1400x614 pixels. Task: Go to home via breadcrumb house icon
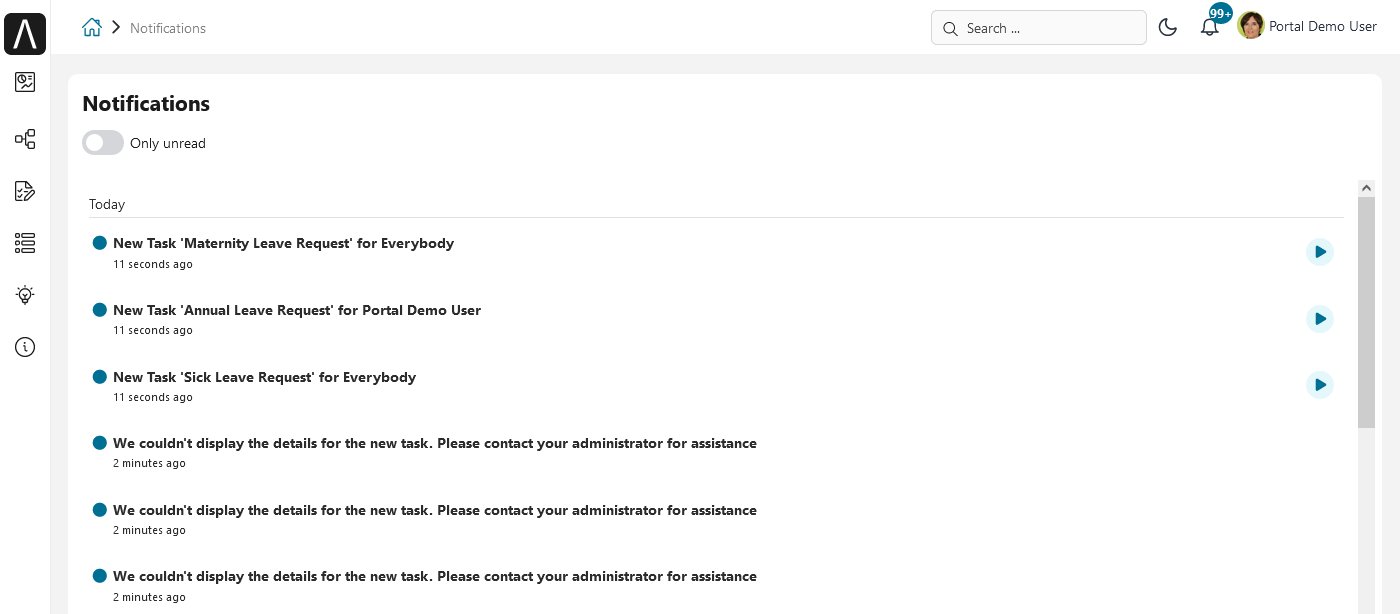(x=92, y=28)
